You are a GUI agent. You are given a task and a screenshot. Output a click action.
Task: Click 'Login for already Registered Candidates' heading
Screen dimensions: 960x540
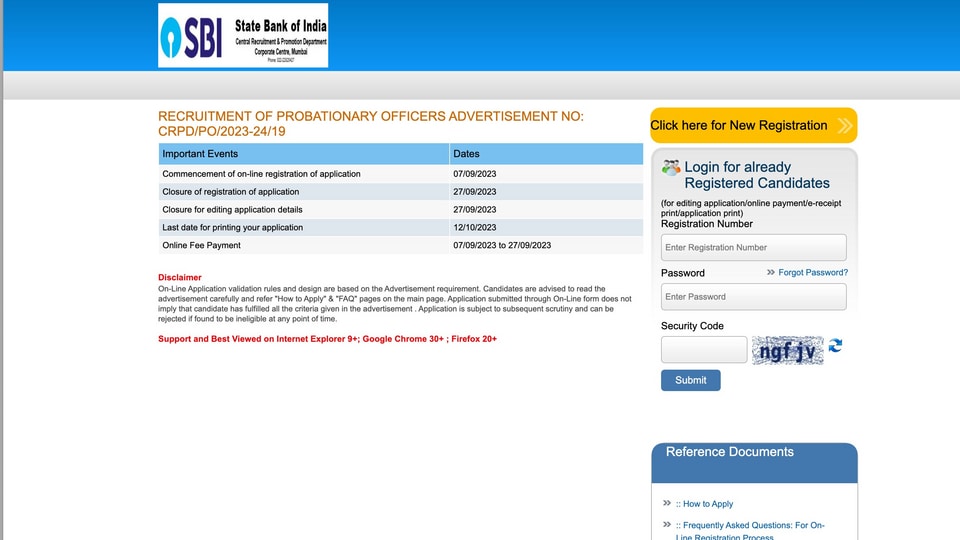tap(757, 175)
